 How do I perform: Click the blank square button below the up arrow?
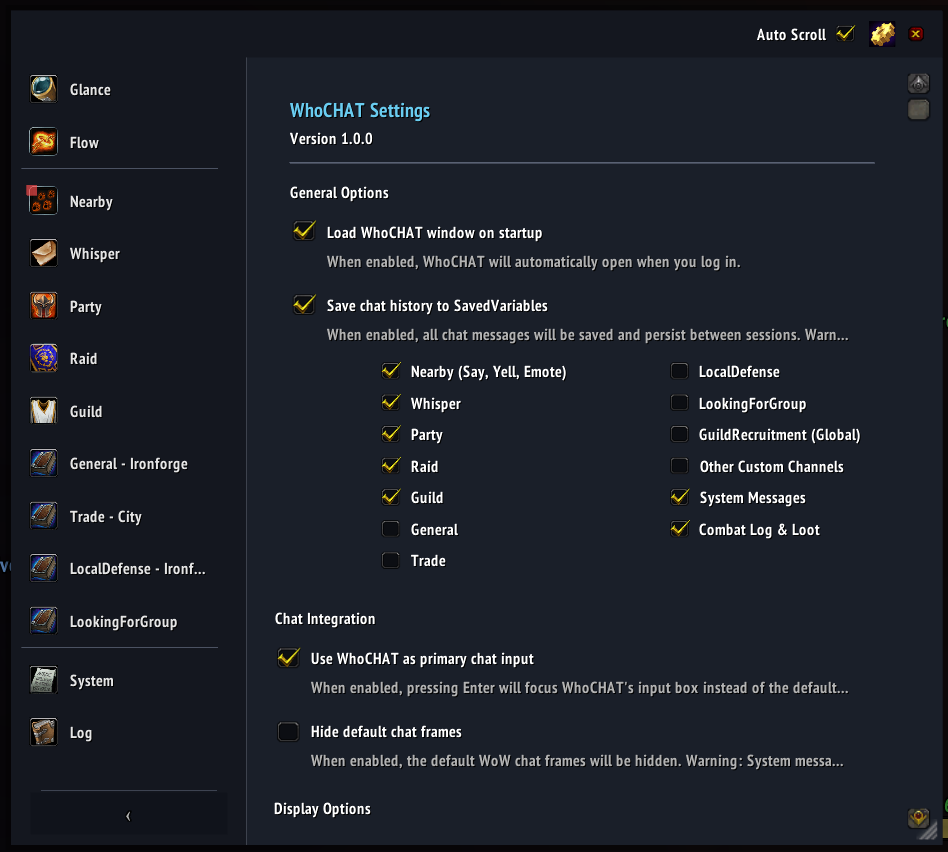[x=918, y=110]
